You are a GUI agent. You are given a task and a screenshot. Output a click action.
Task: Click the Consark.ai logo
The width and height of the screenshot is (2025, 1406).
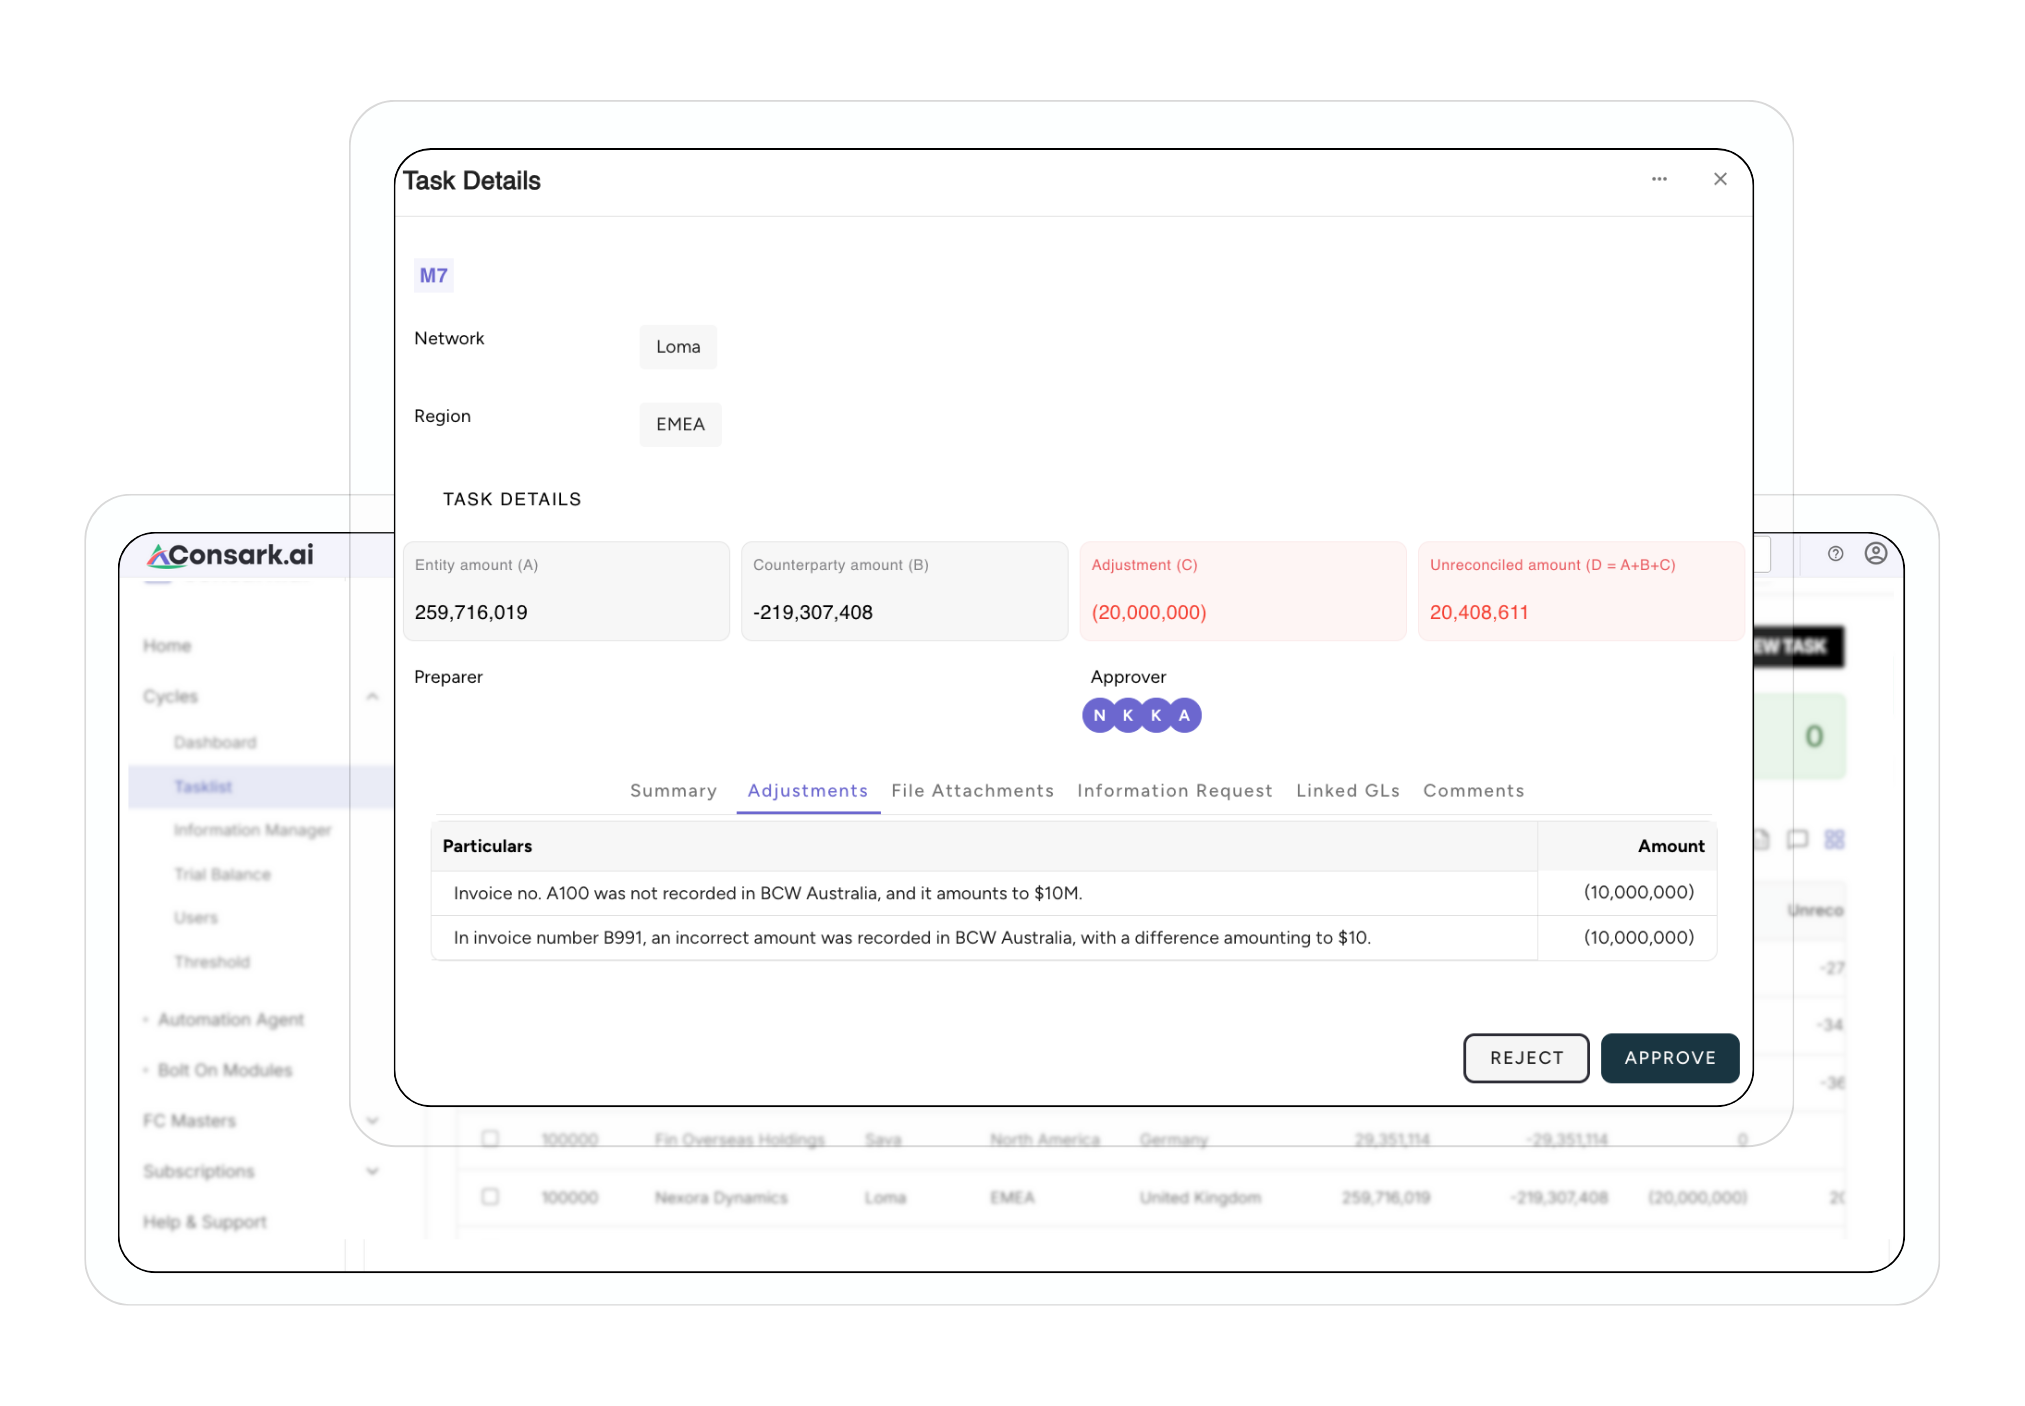tap(231, 555)
